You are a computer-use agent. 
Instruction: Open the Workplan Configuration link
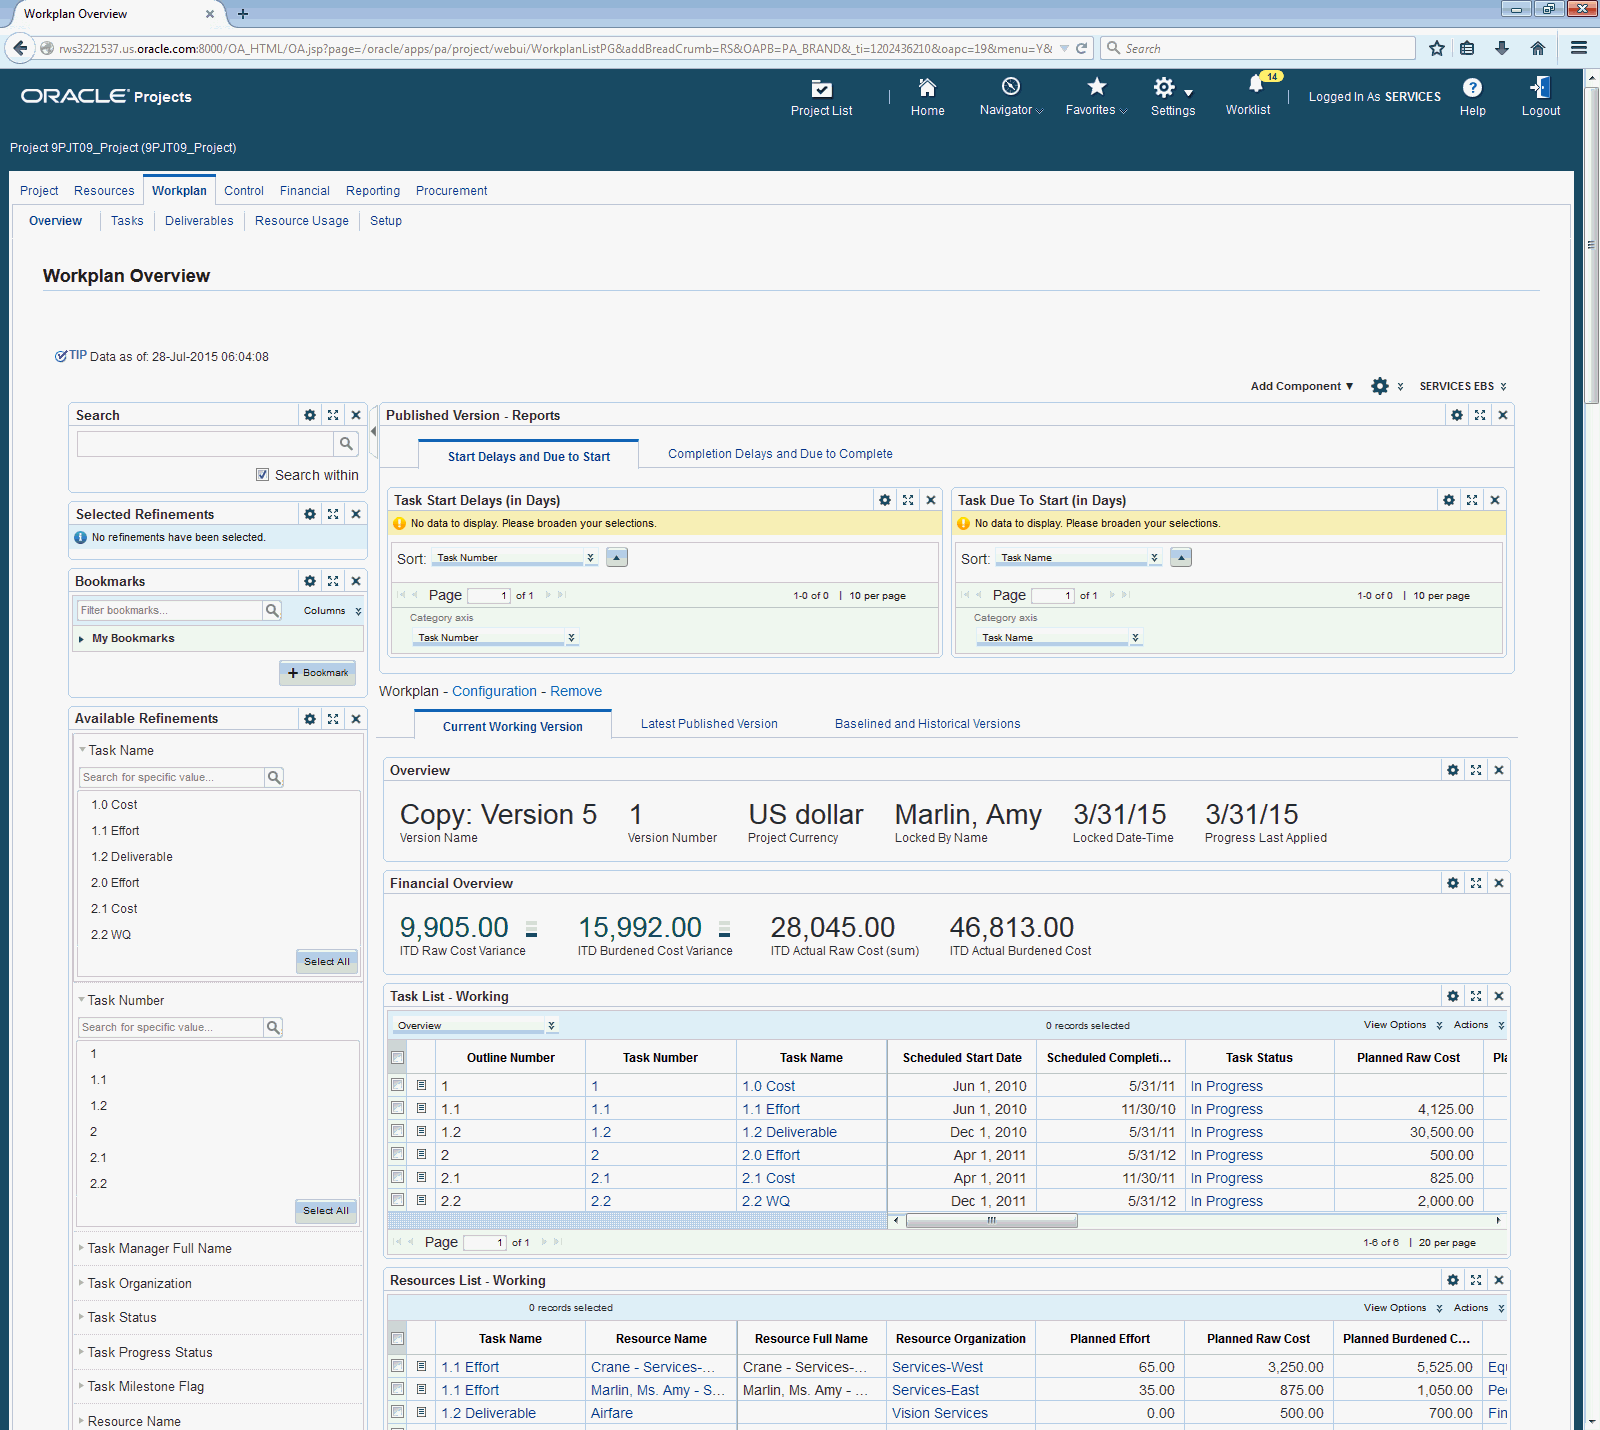[494, 691]
